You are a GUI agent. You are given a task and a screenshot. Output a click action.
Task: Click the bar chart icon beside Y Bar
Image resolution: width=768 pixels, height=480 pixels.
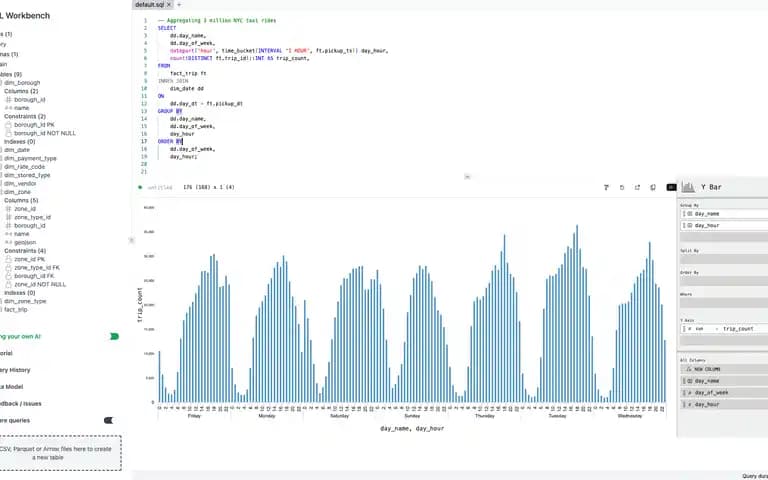click(x=688, y=187)
